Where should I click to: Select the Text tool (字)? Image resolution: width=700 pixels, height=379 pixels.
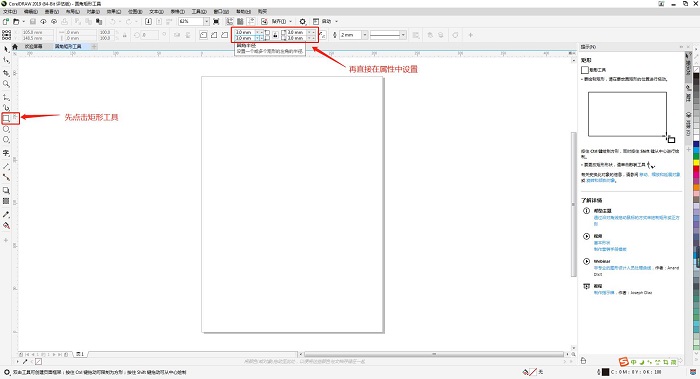coord(6,153)
